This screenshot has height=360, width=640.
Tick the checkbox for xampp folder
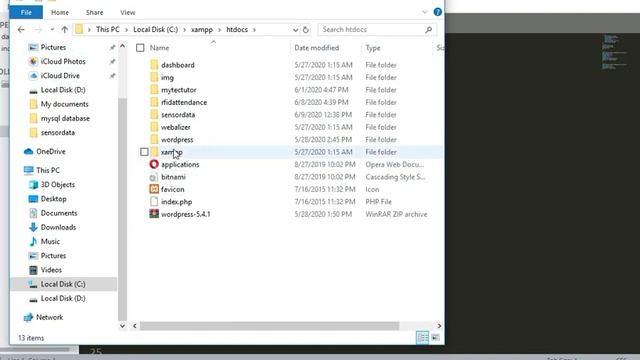point(144,152)
